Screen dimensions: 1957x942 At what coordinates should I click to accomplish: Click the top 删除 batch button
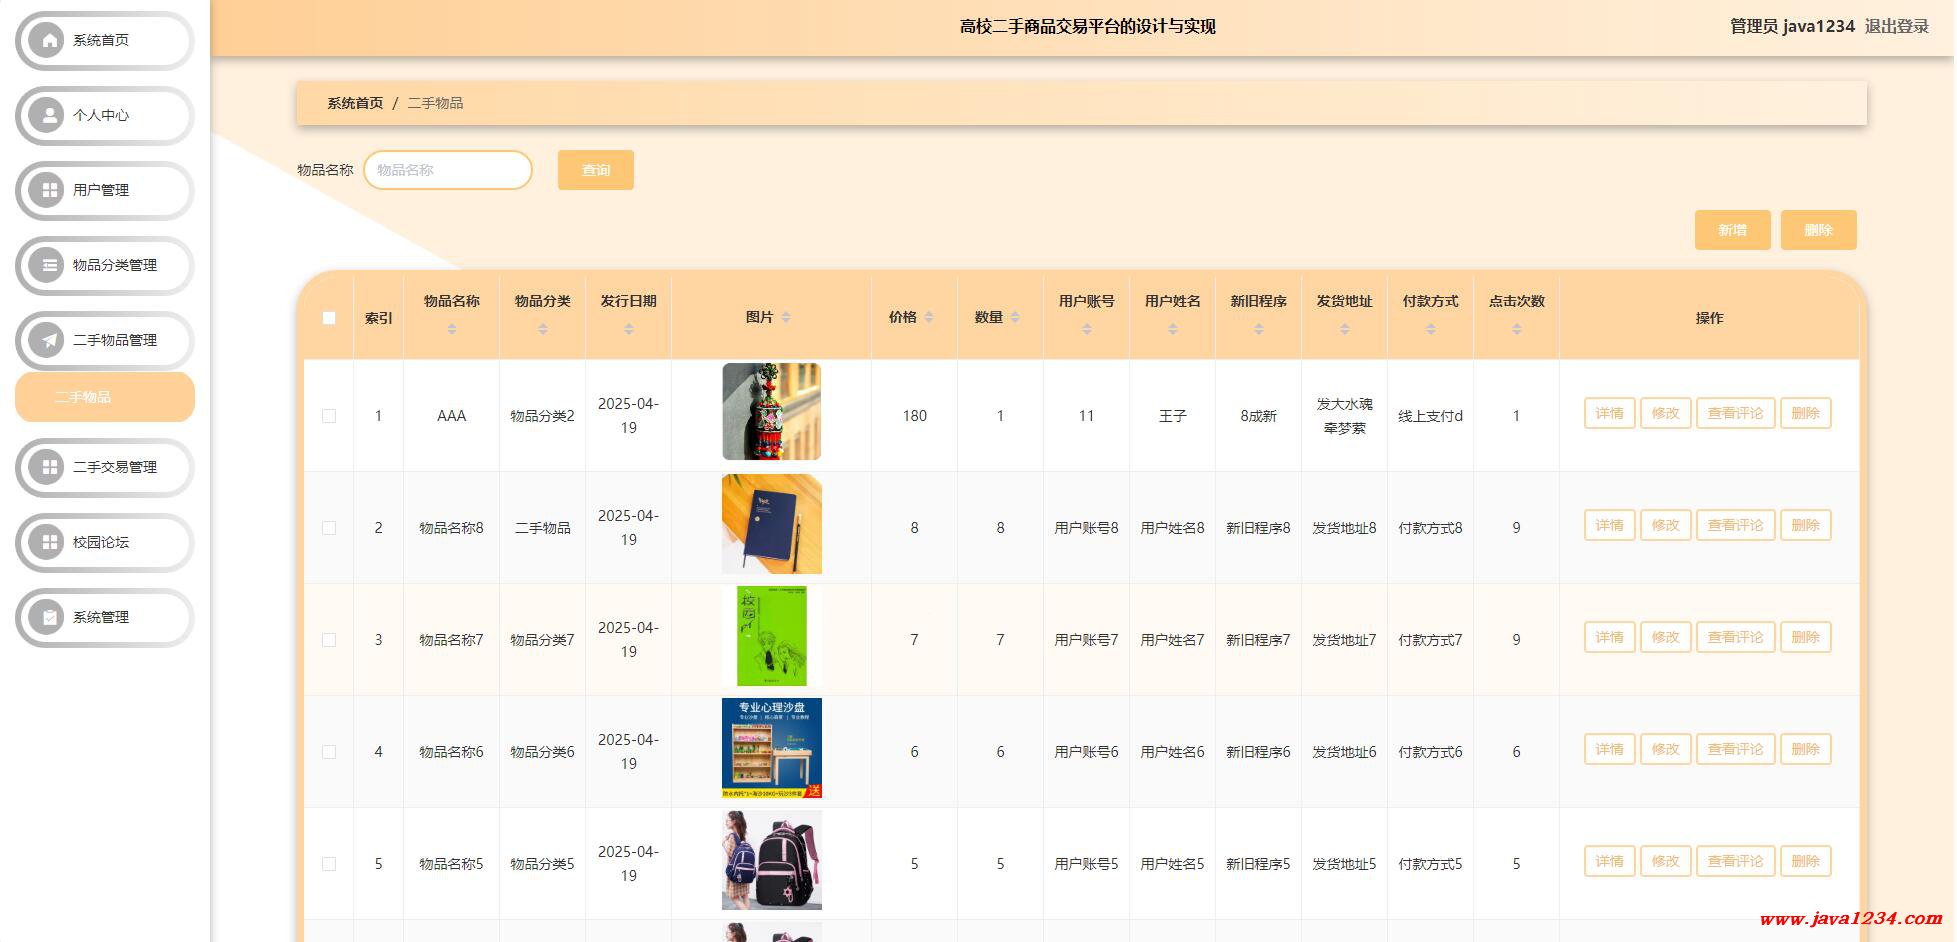pos(1819,230)
